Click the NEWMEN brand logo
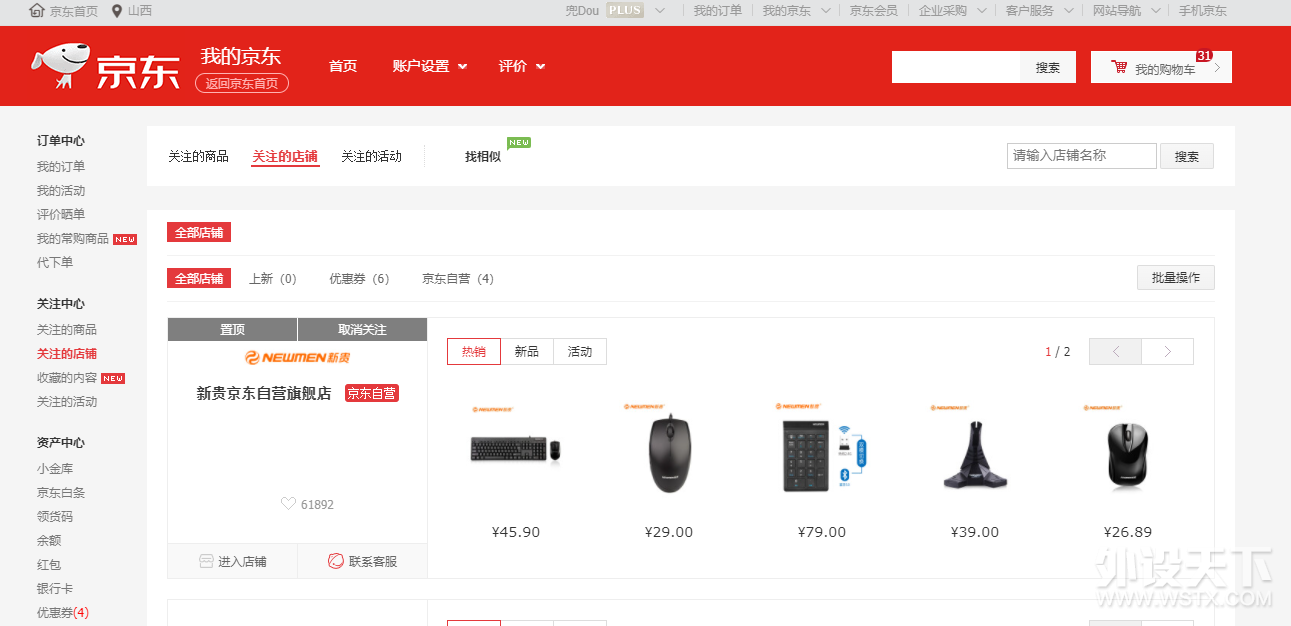The width and height of the screenshot is (1291, 626). point(297,357)
